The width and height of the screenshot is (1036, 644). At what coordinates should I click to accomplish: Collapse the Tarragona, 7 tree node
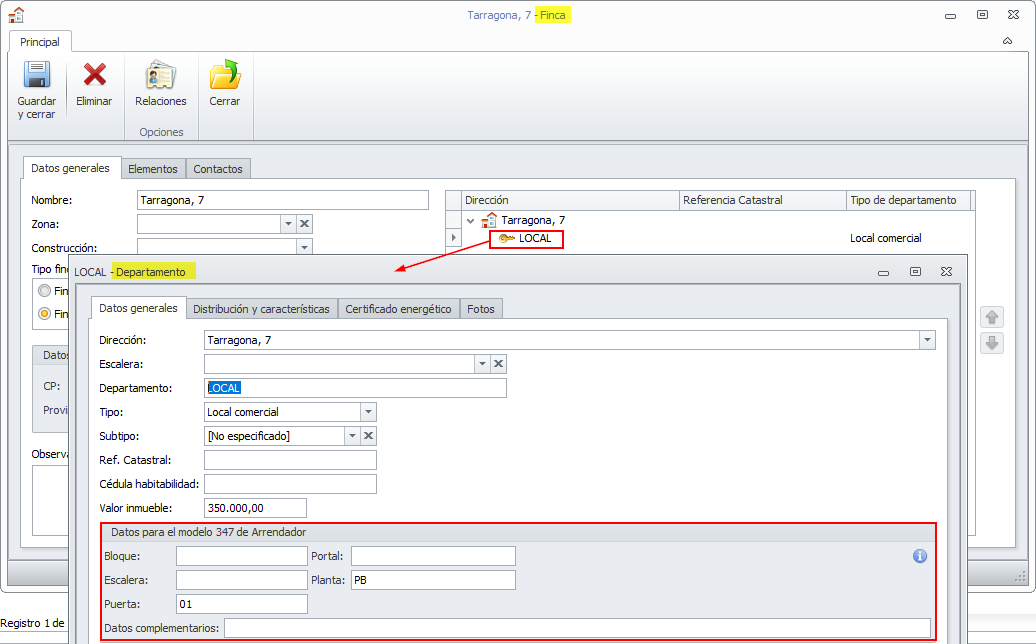pyautogui.click(x=470, y=221)
